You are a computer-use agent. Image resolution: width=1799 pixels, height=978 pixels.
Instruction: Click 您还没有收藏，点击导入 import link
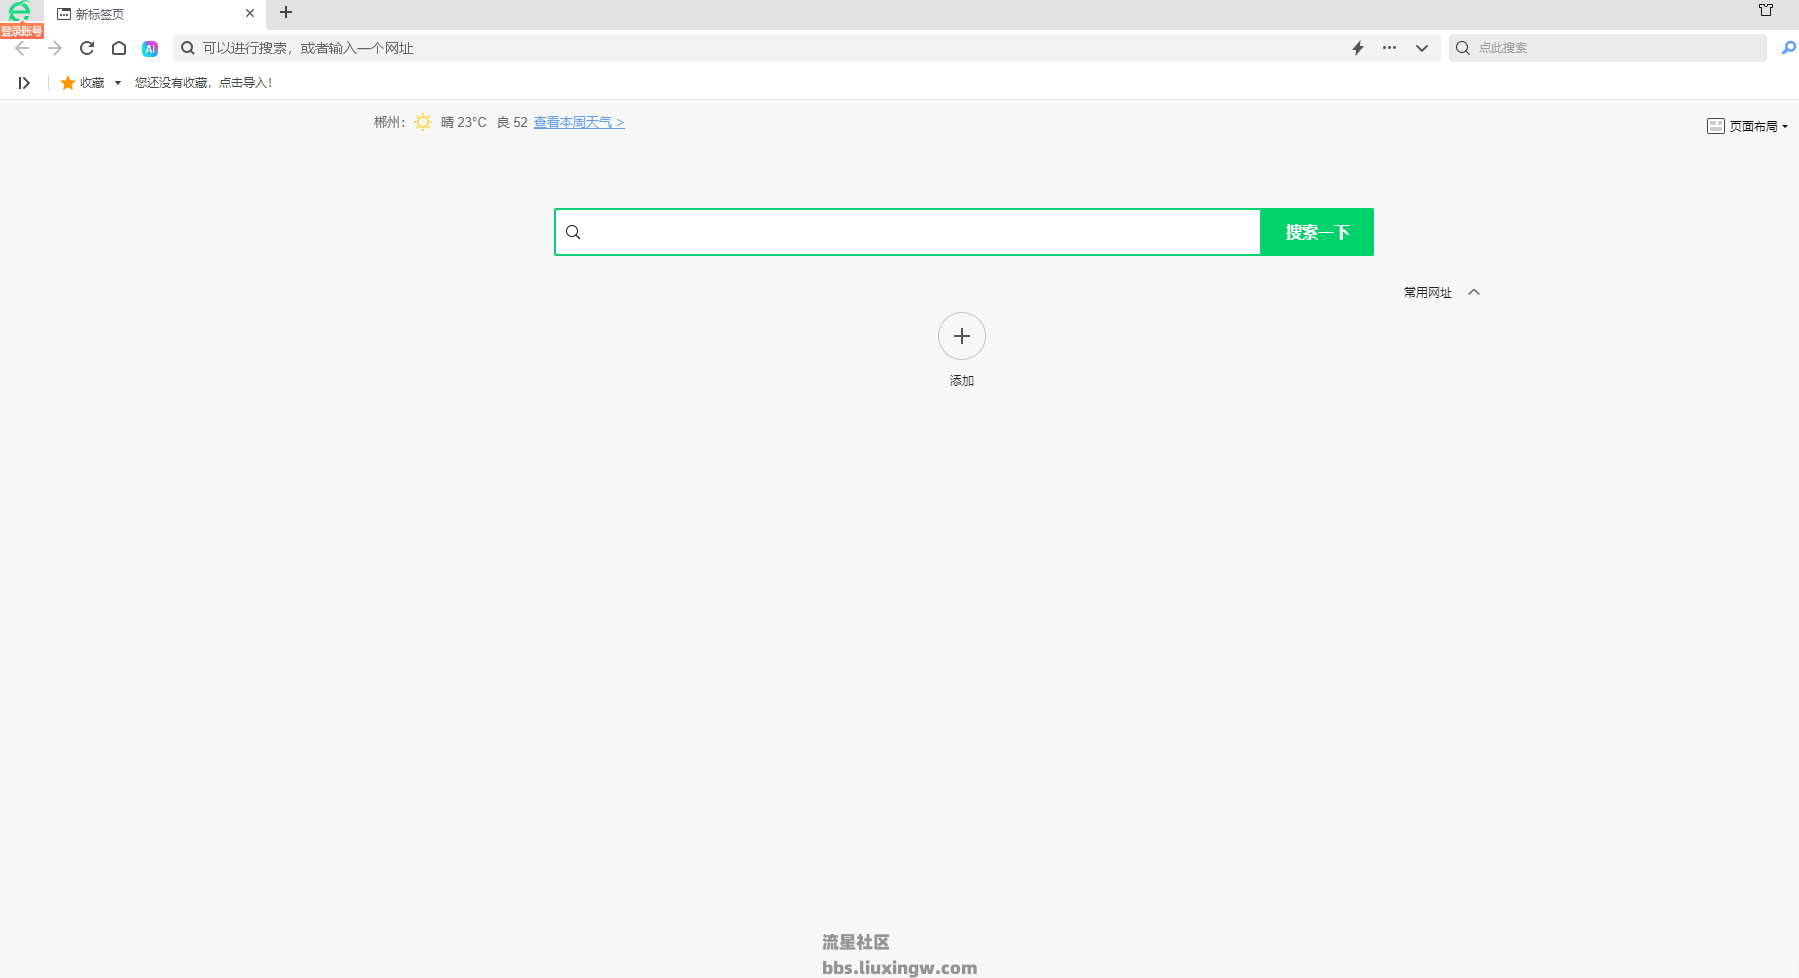click(204, 83)
